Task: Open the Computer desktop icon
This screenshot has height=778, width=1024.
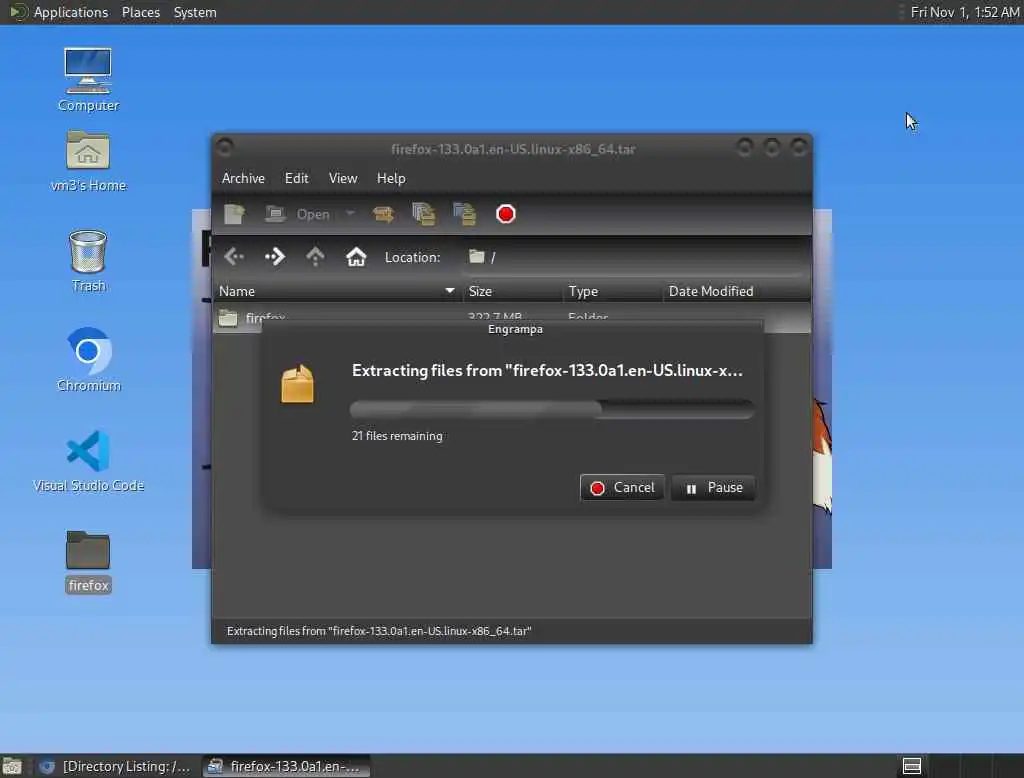Action: 88,80
